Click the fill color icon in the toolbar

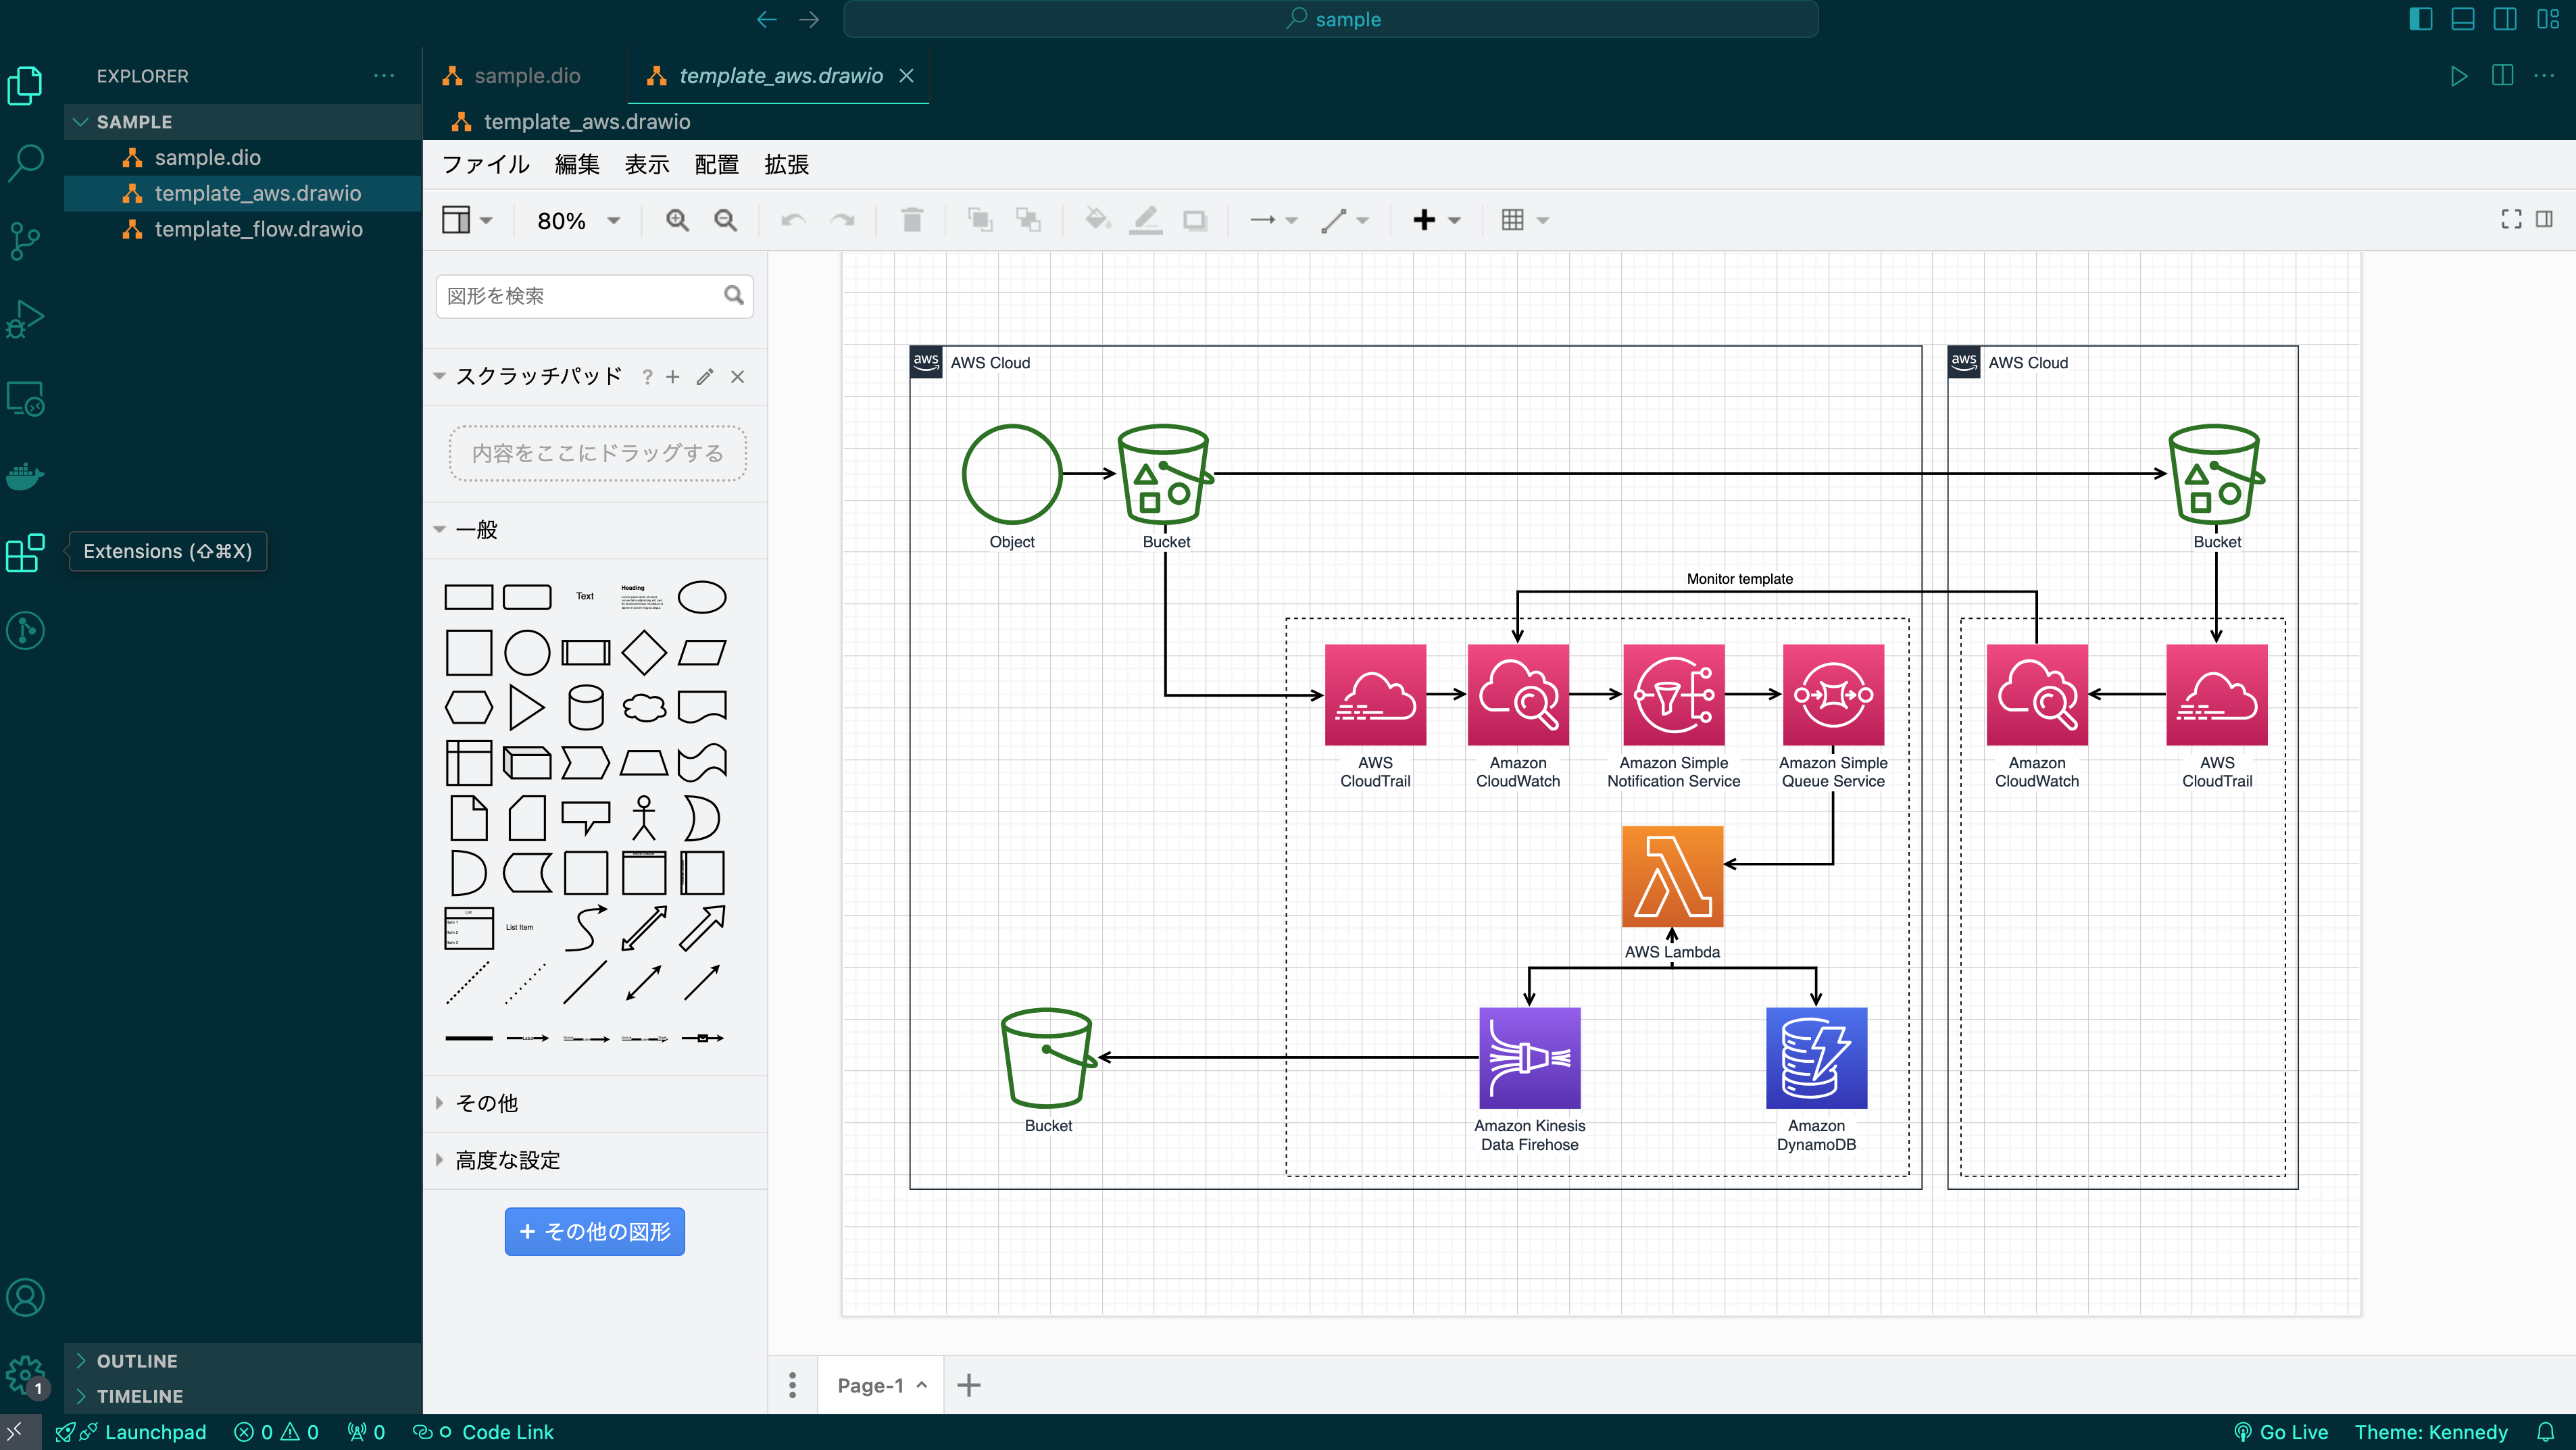click(x=1097, y=220)
